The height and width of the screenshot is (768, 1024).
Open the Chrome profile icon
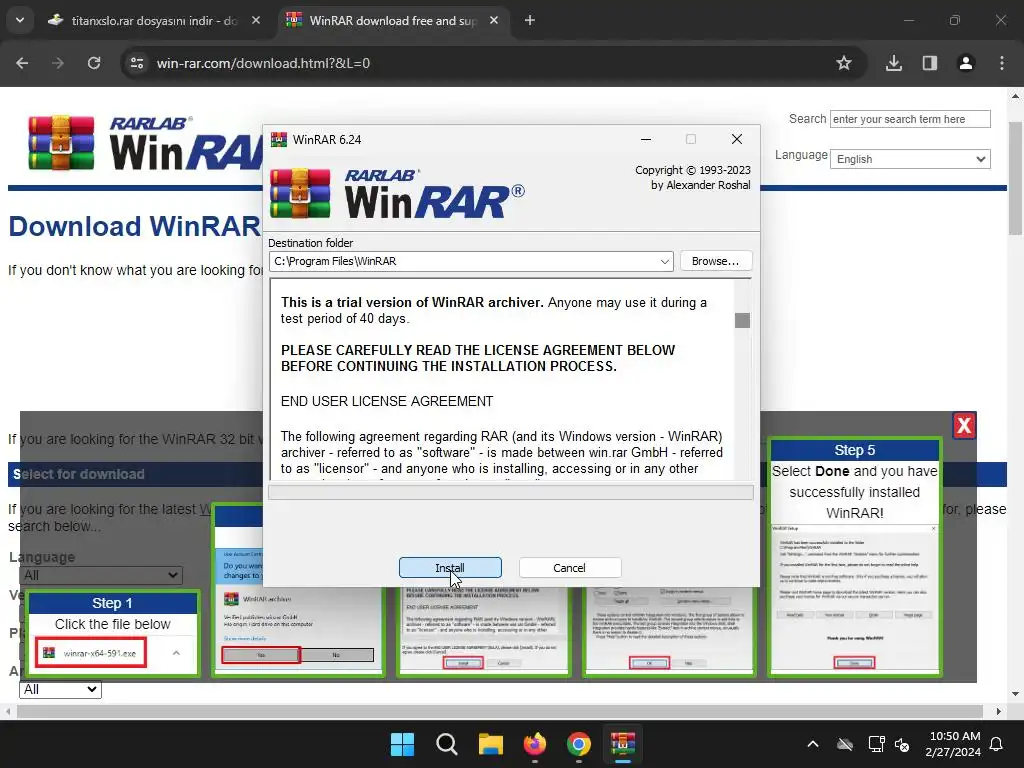(x=966, y=63)
